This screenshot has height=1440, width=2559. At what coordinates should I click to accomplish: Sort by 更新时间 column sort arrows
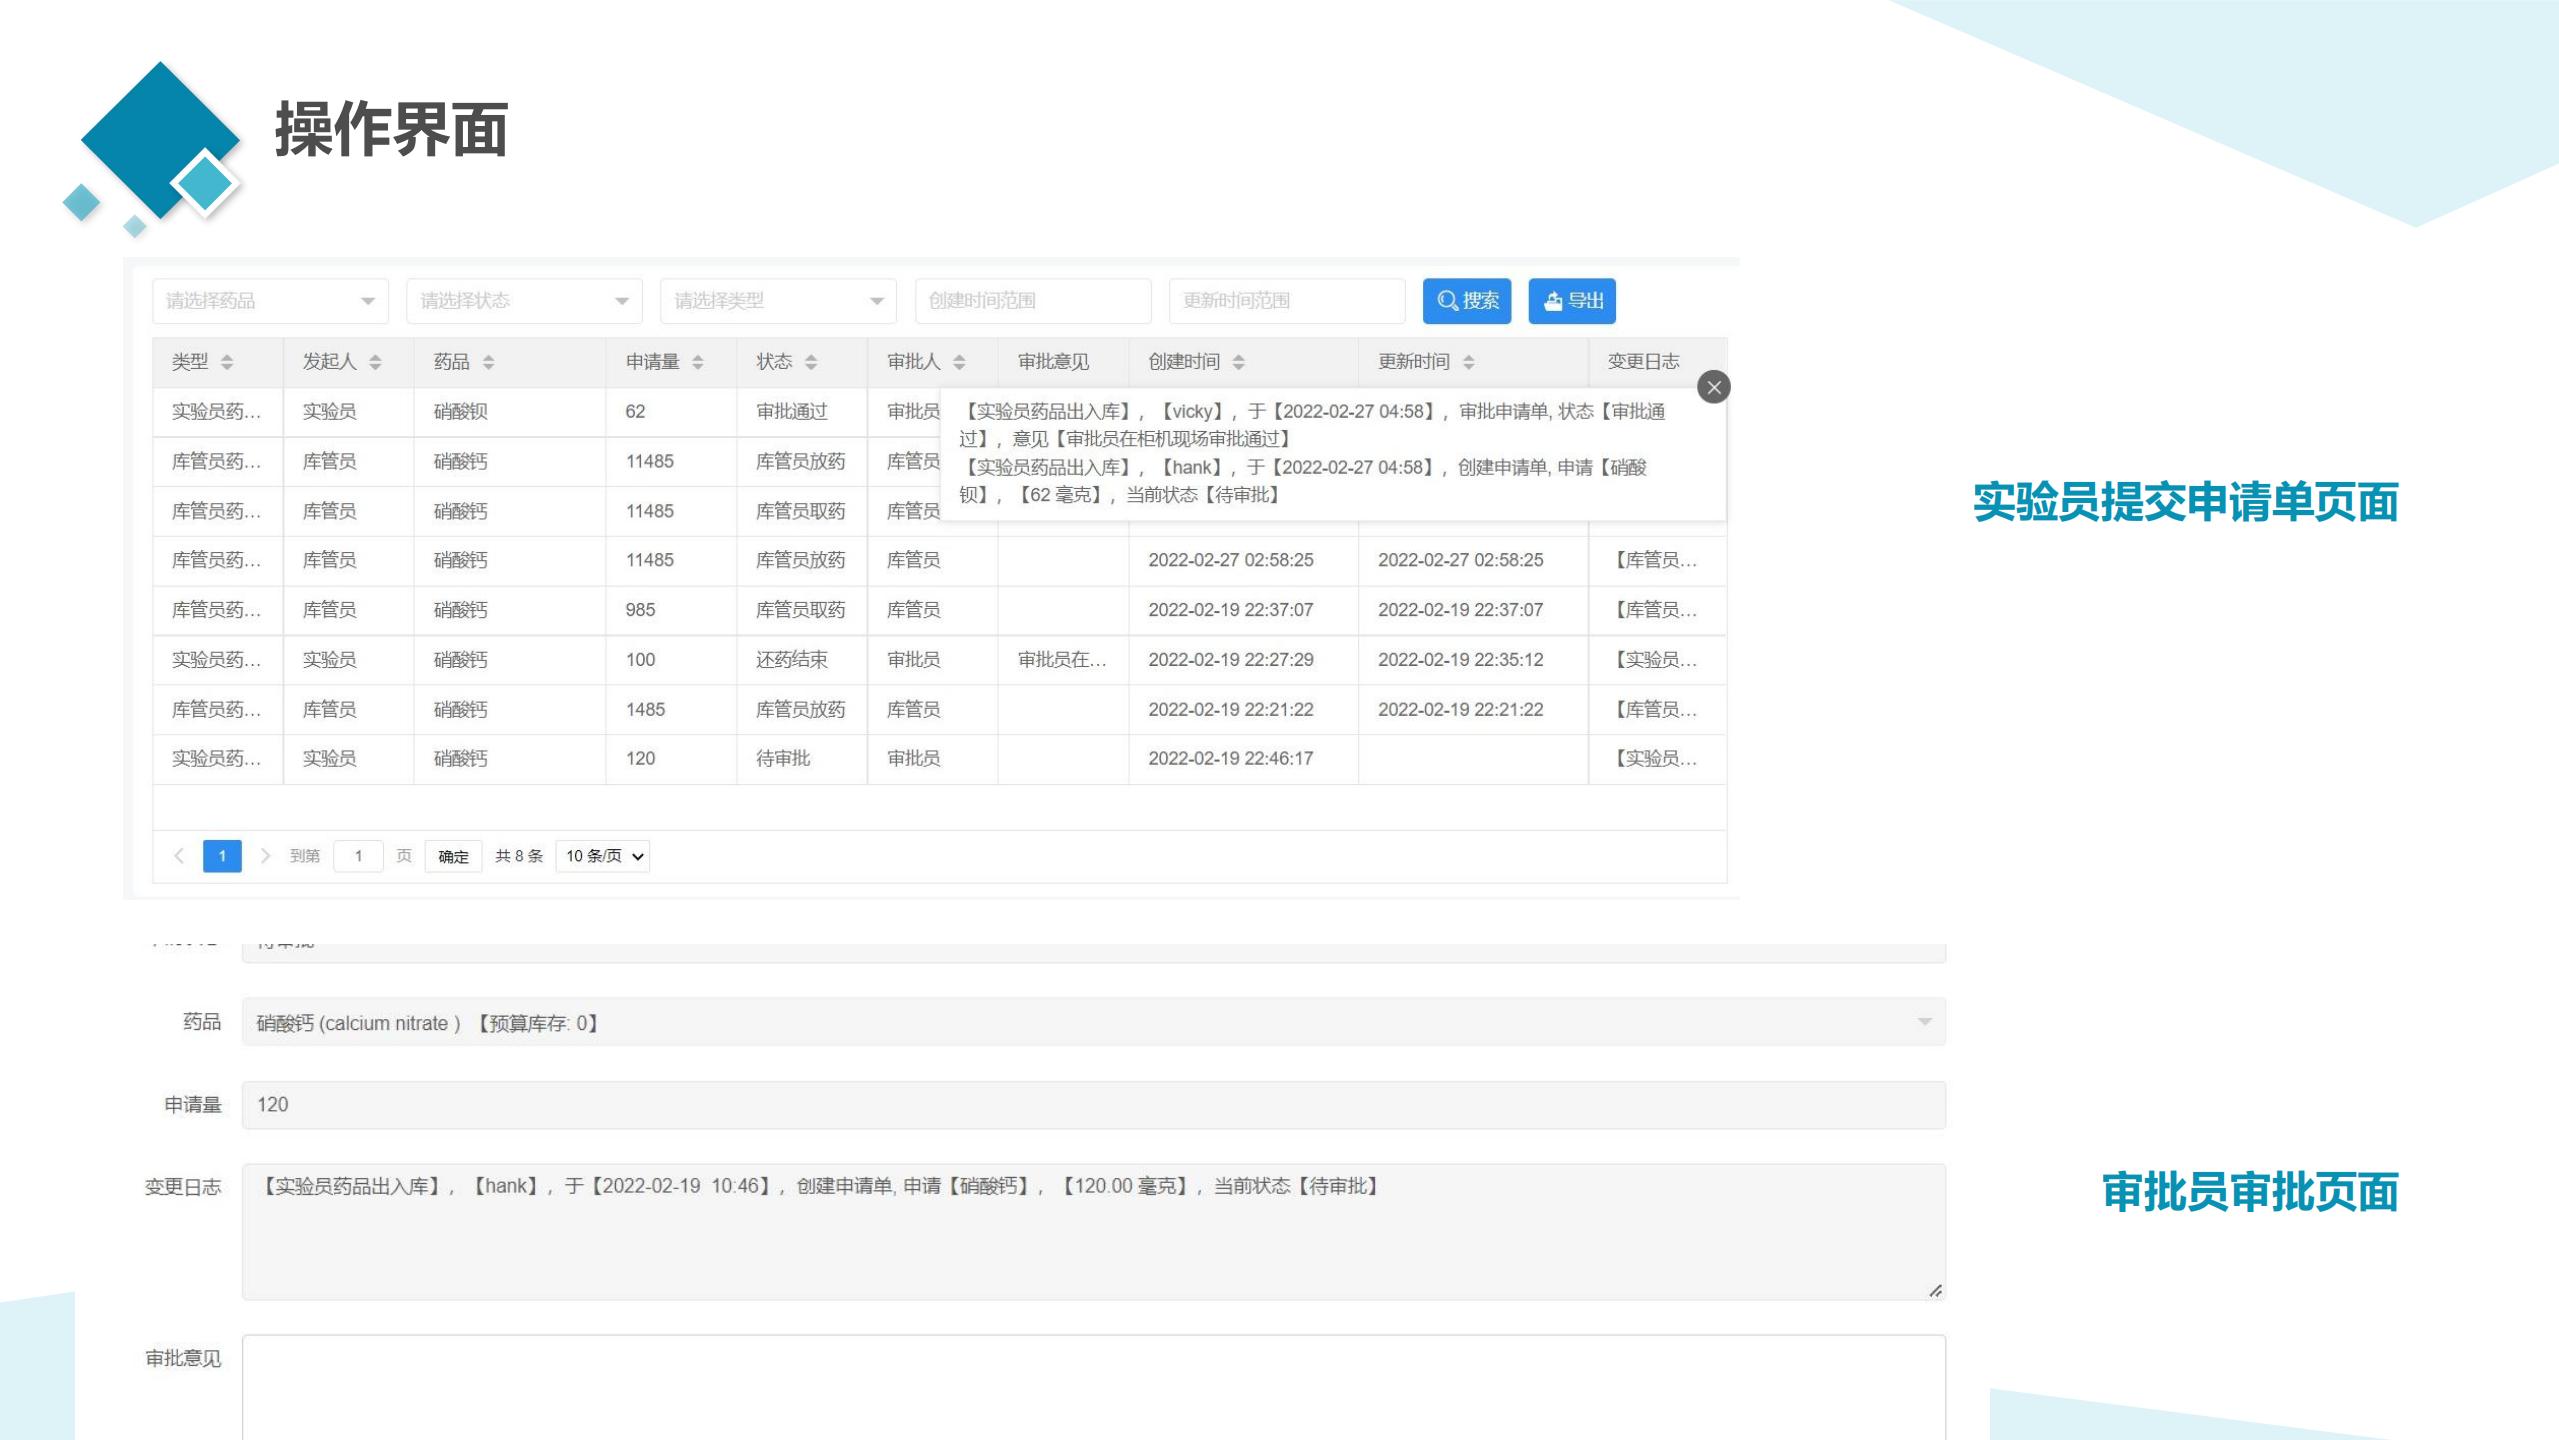1468,362
